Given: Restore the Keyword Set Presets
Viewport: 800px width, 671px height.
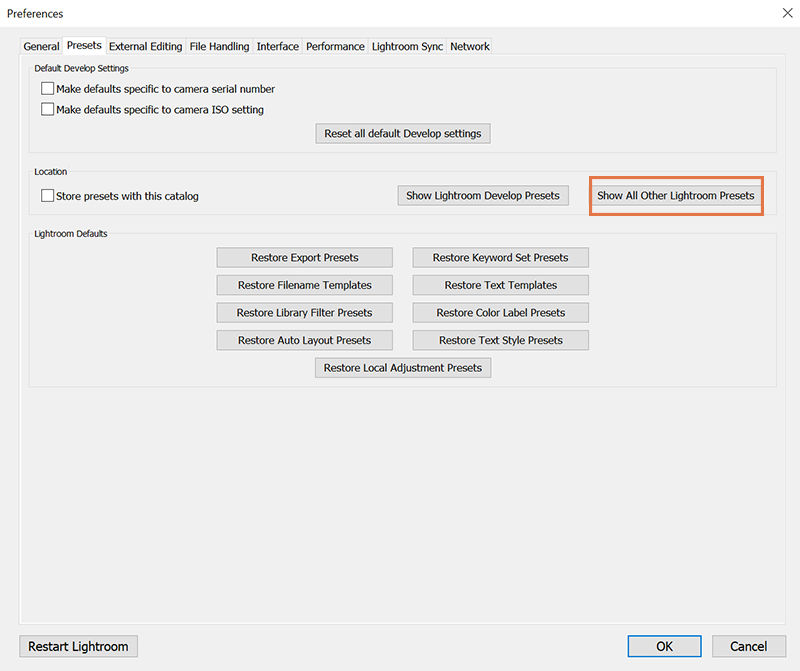Looking at the screenshot, I should coord(500,257).
